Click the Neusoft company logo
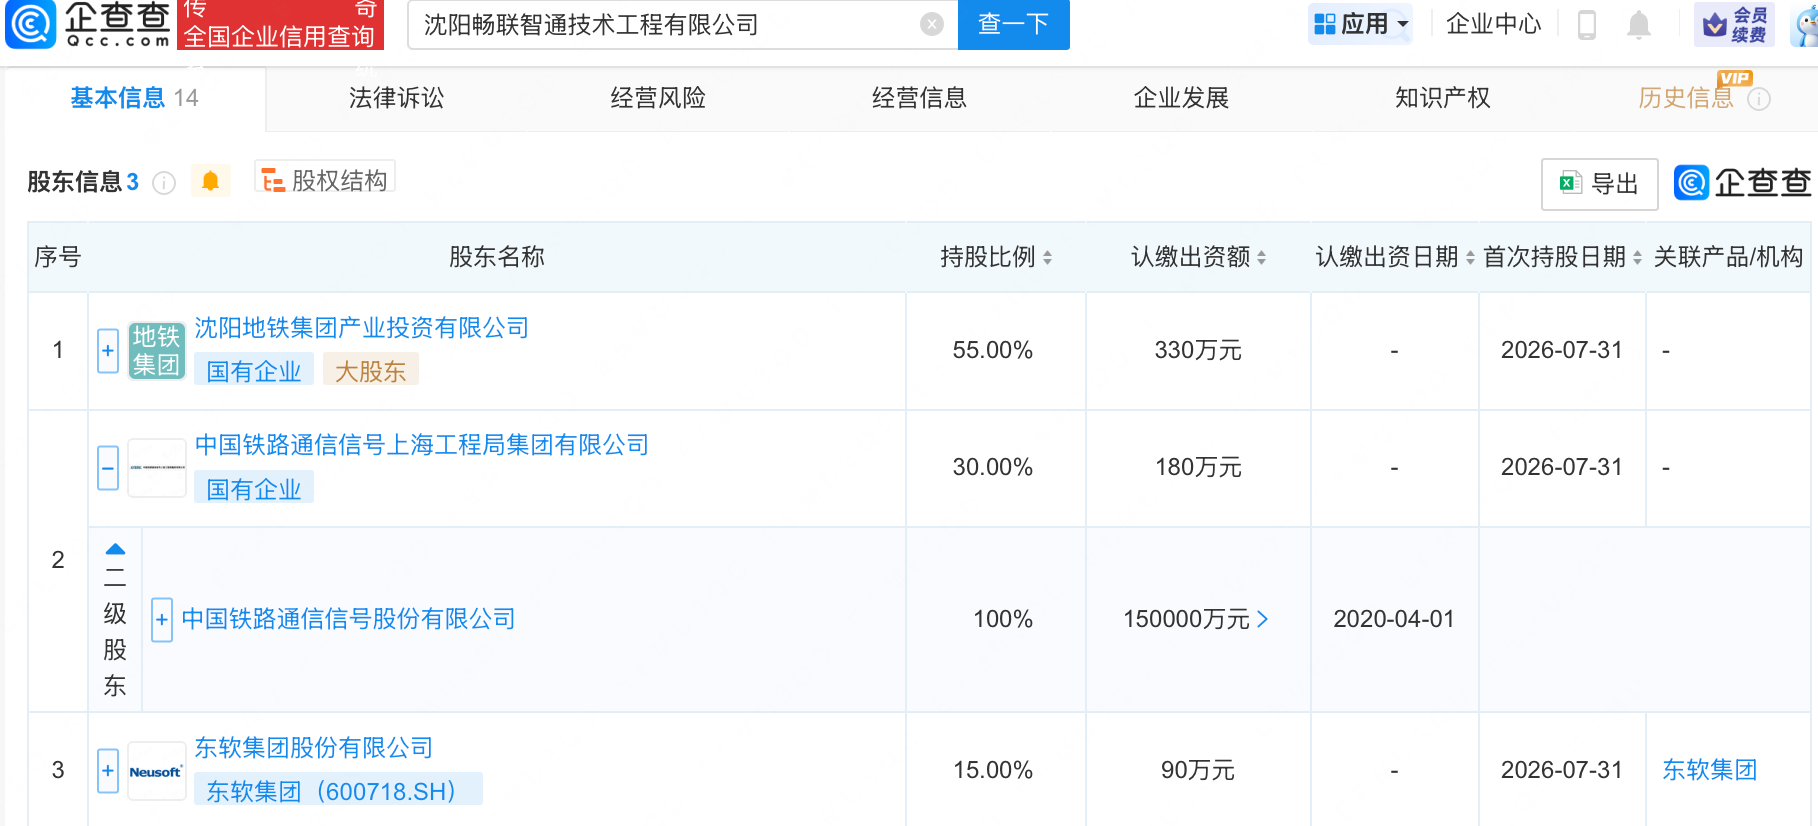The width and height of the screenshot is (1818, 826). tap(157, 771)
